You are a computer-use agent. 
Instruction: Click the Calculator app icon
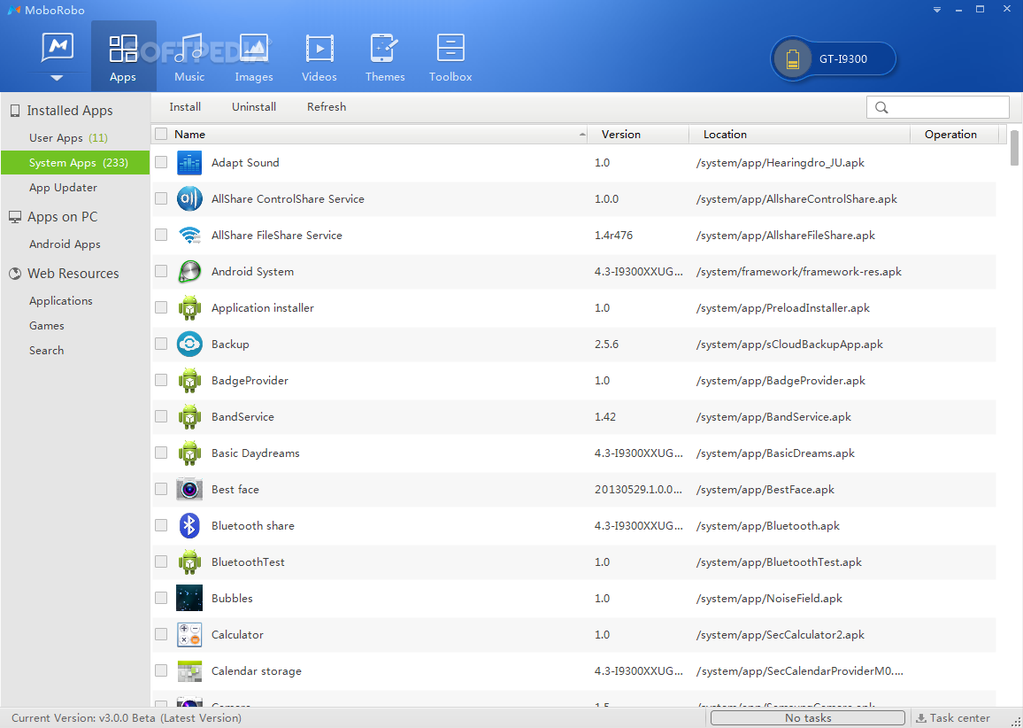point(189,634)
